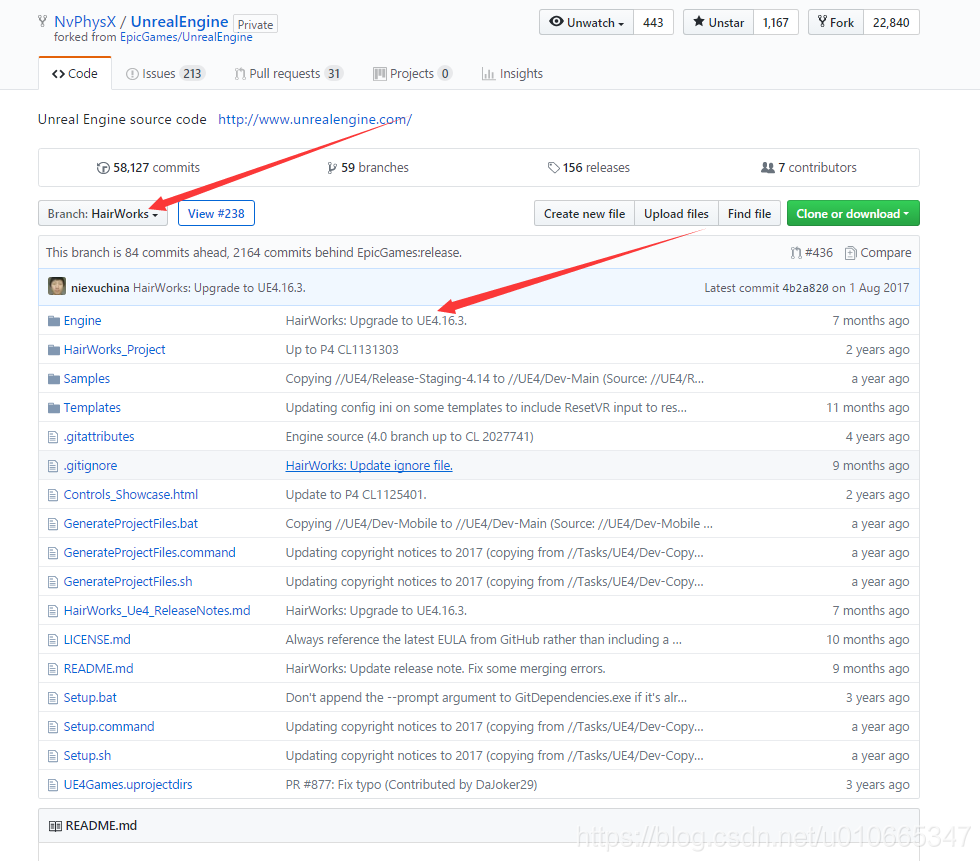View the 22,840 forks count
Screen dimensions: 980x861
coord(891,22)
